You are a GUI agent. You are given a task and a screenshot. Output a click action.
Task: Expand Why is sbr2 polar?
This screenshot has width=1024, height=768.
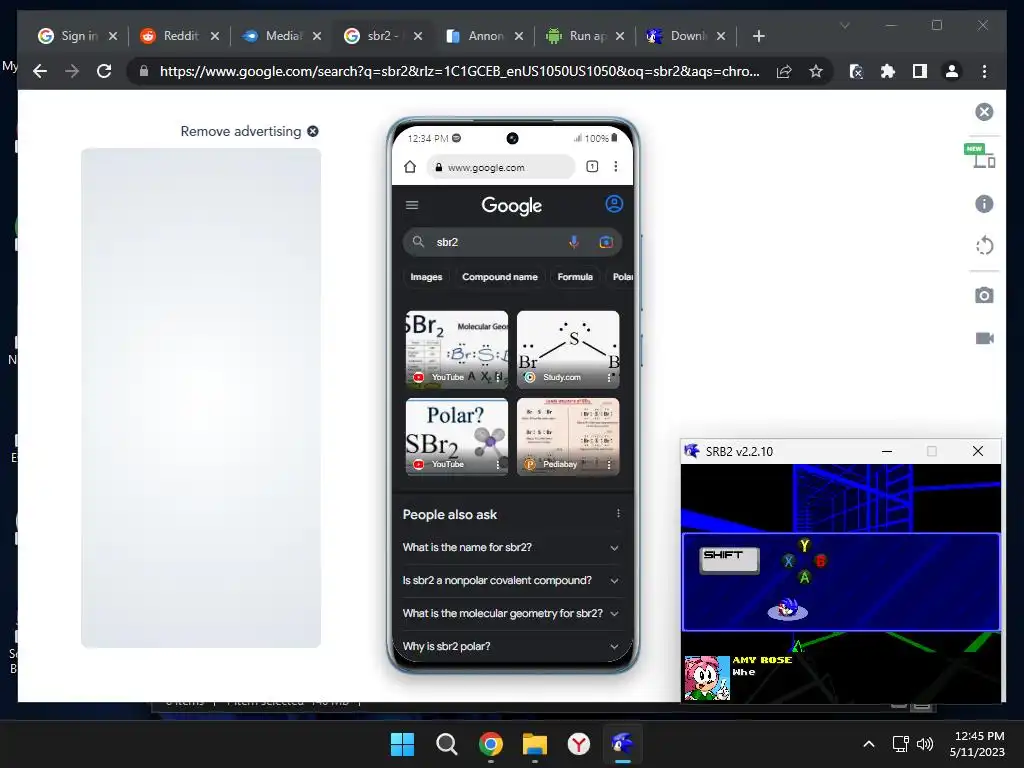click(511, 646)
